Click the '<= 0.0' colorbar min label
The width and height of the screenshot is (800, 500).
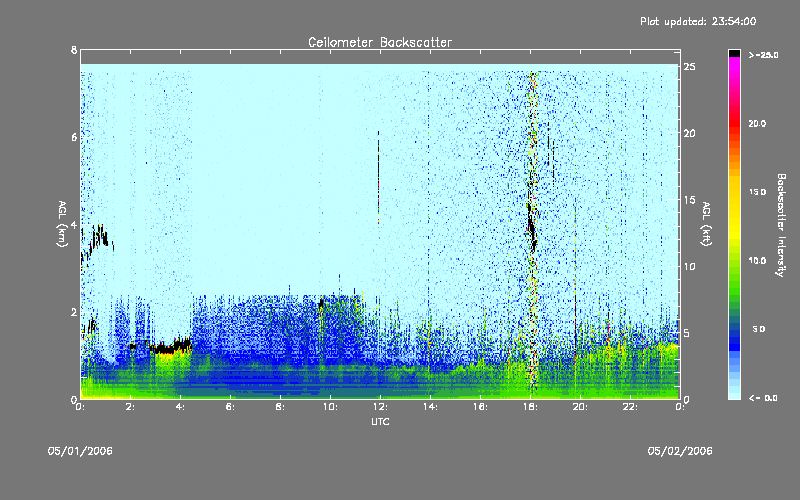click(x=763, y=398)
